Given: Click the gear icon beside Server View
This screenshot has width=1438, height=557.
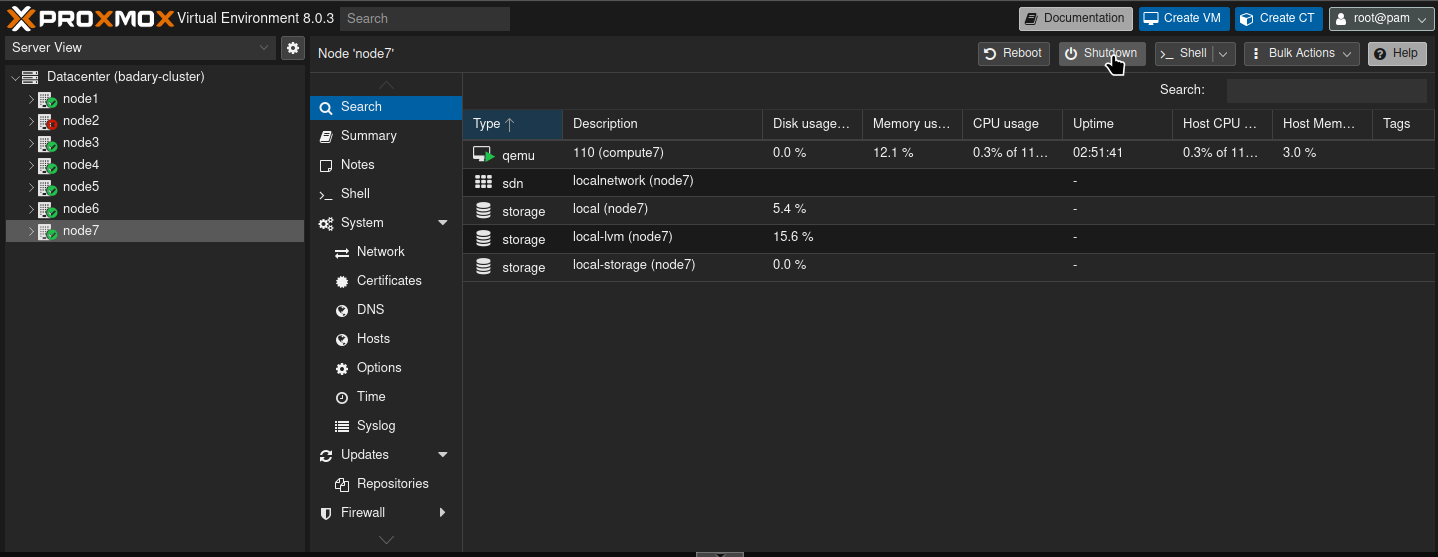Looking at the screenshot, I should point(292,47).
